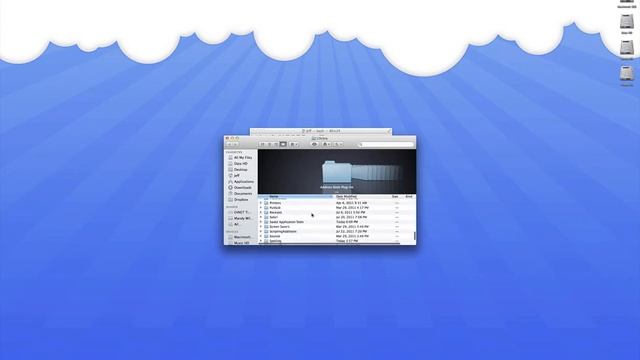The image size is (640, 360).
Task: Click the file list vertical scrollbar
Action: pyautogui.click(x=415, y=236)
